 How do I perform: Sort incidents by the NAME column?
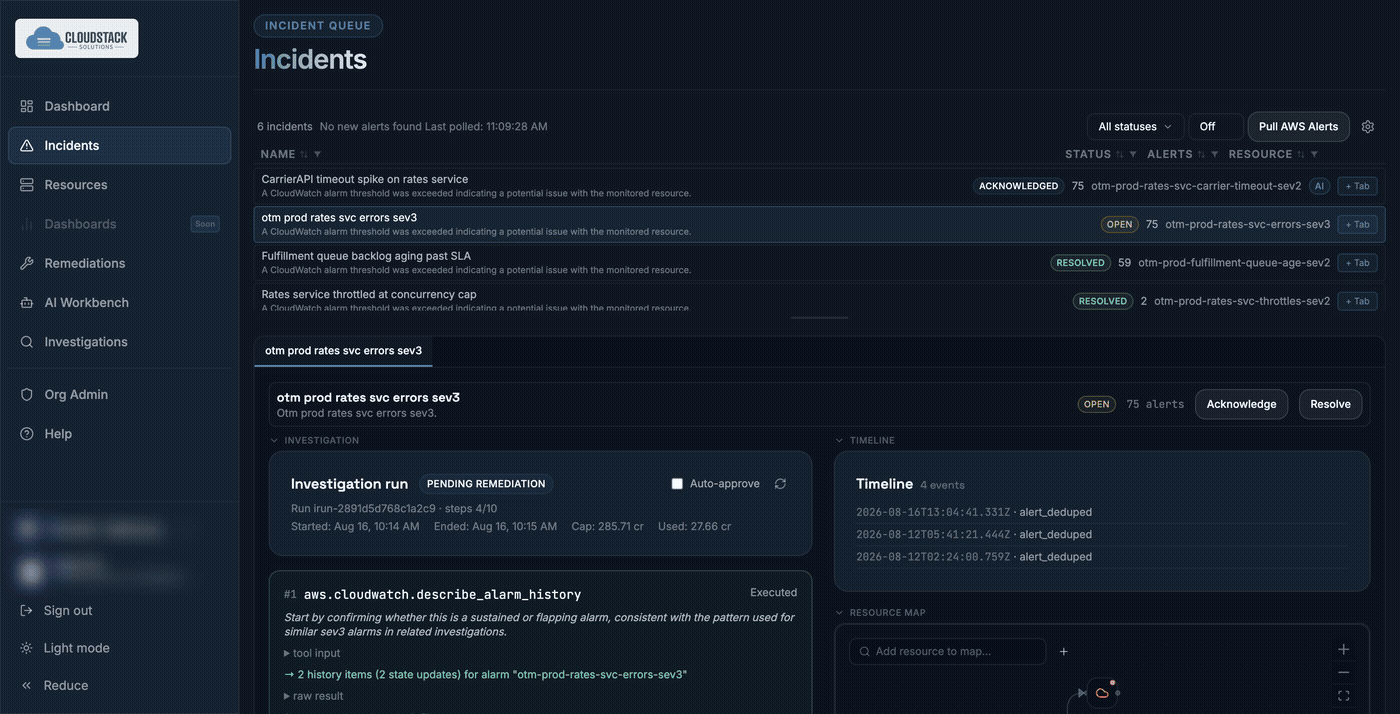pos(304,154)
